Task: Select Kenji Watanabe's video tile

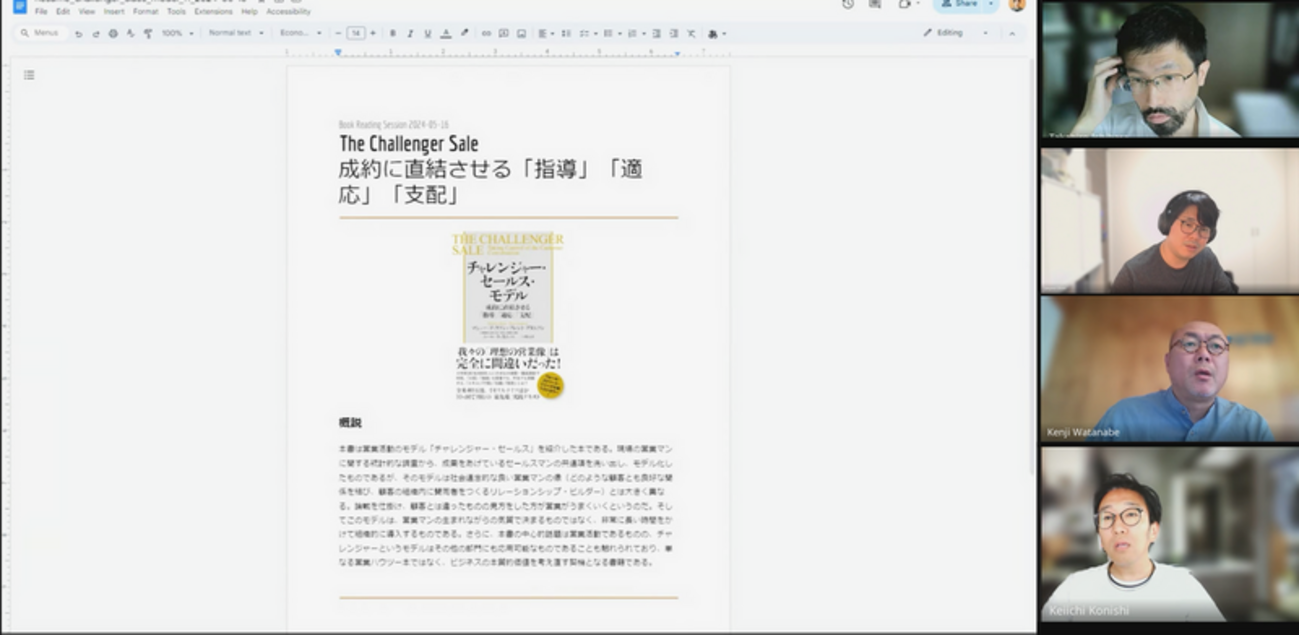Action: [1170, 369]
